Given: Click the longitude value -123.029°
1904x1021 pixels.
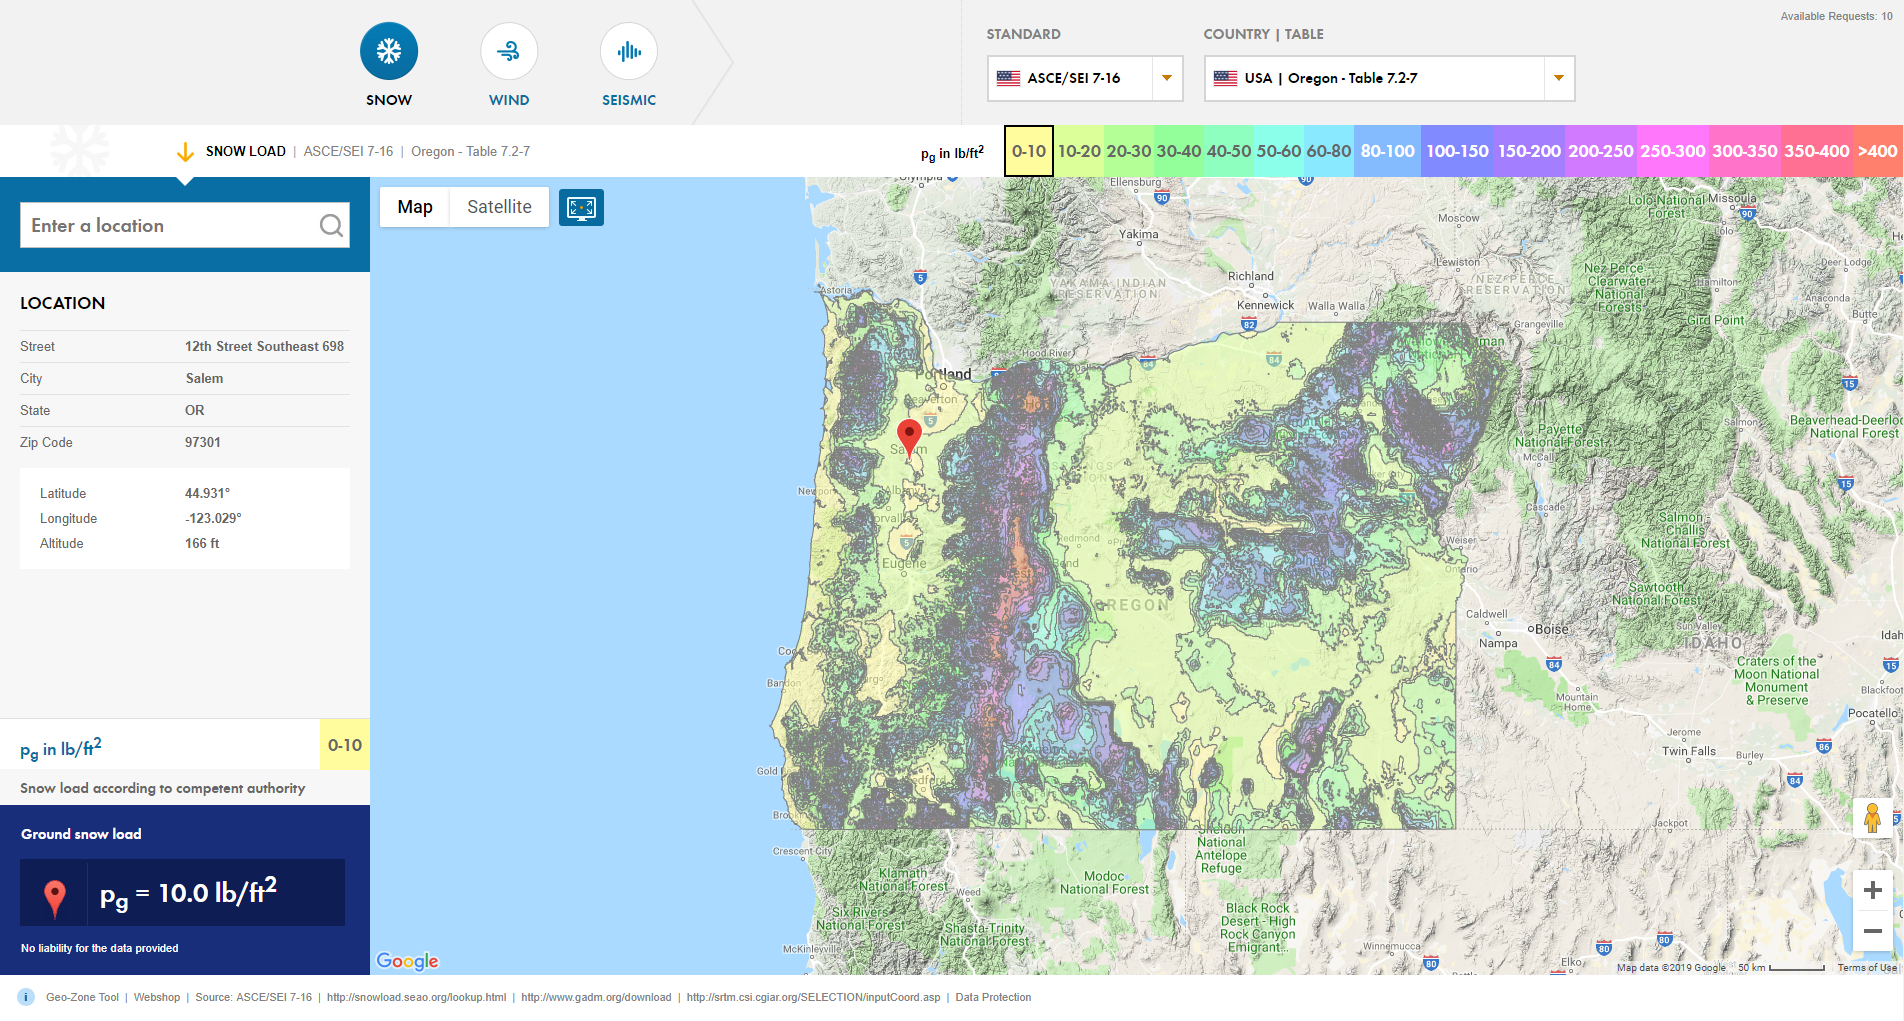Looking at the screenshot, I should tap(213, 518).
